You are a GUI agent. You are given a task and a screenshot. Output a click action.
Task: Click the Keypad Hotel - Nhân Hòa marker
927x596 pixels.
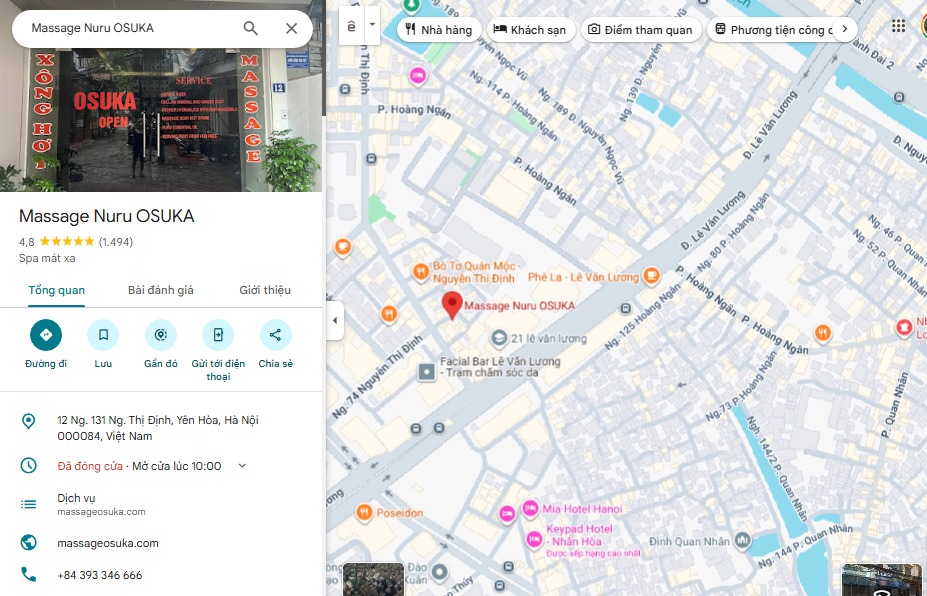point(534,540)
